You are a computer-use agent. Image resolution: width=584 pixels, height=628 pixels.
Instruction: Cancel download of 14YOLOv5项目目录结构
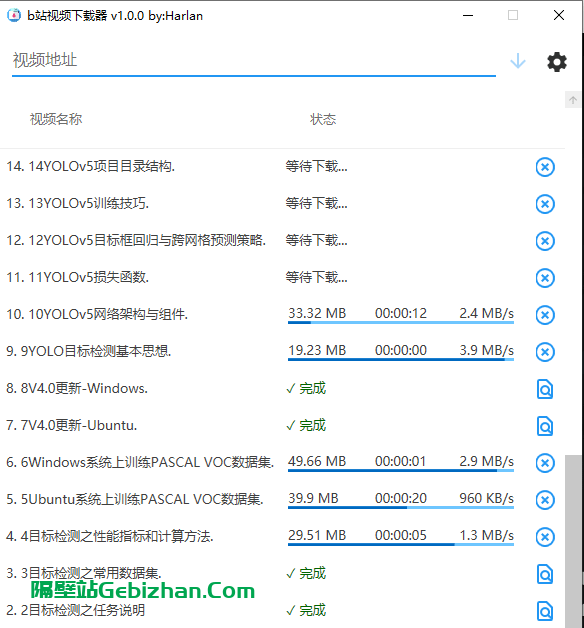(545, 167)
